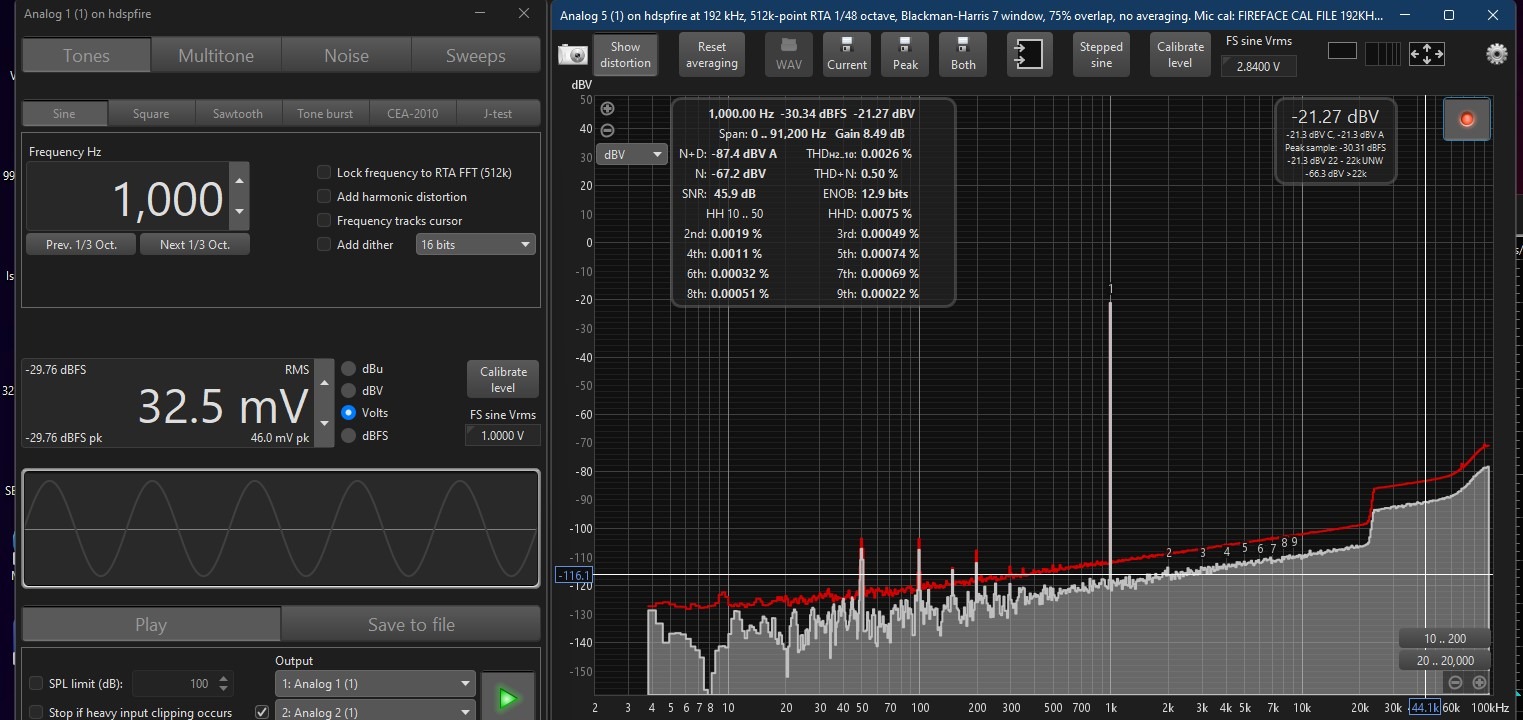This screenshot has width=1523, height=720.
Task: Select the dBu level unit
Action: 348,369
